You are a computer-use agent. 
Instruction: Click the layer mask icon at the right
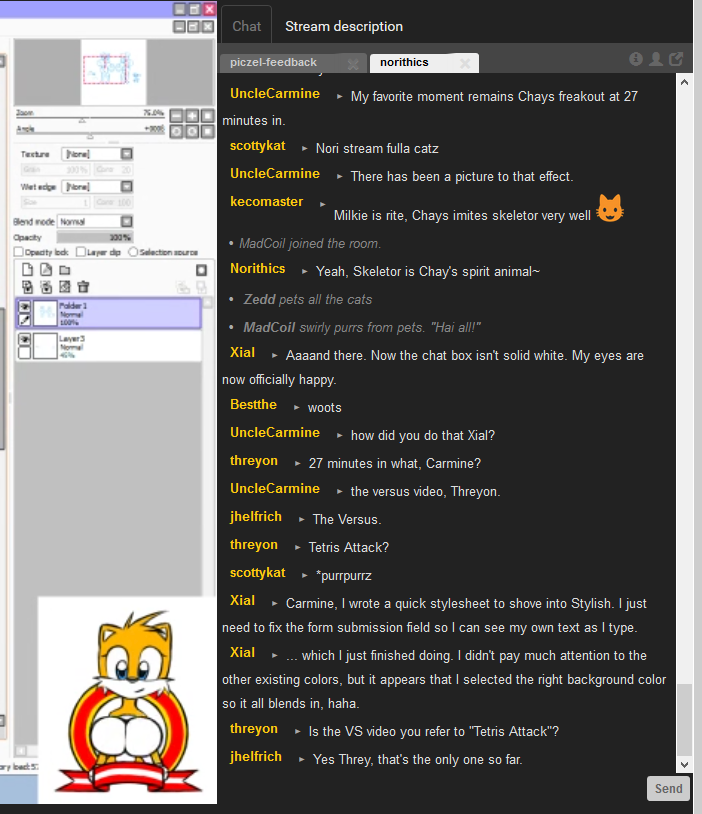click(x=201, y=270)
